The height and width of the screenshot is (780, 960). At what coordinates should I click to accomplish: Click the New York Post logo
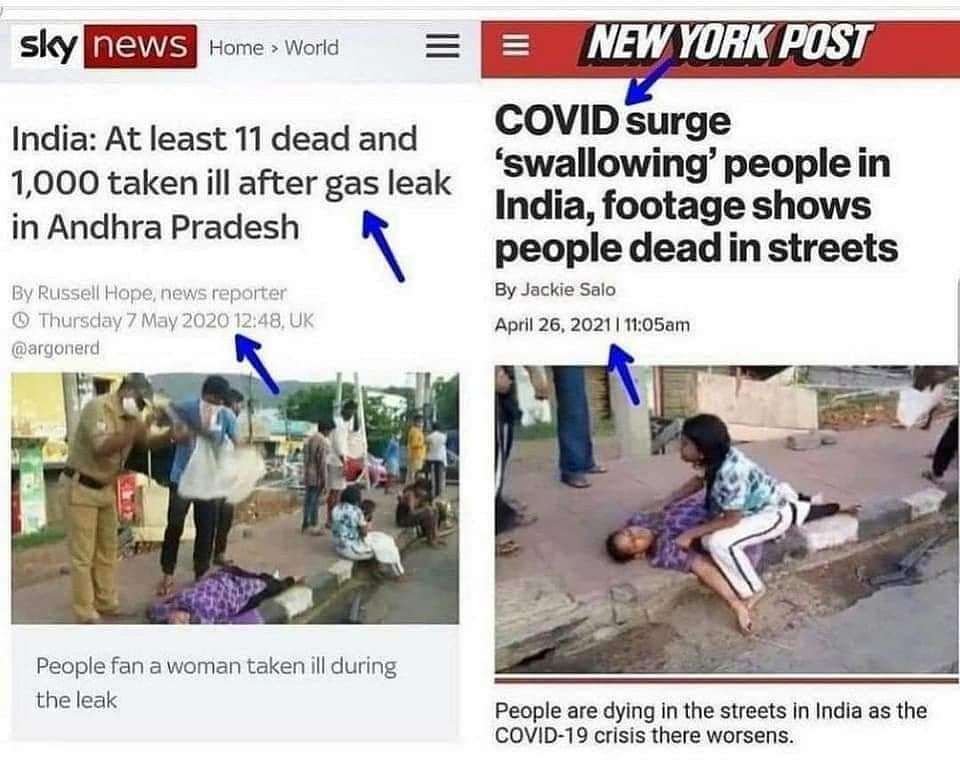[726, 43]
